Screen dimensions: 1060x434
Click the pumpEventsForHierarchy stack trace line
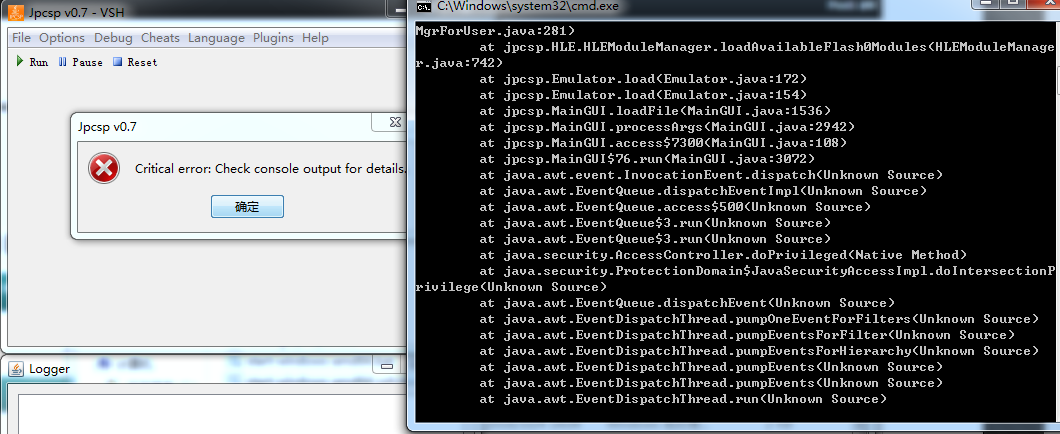[x=759, y=351]
